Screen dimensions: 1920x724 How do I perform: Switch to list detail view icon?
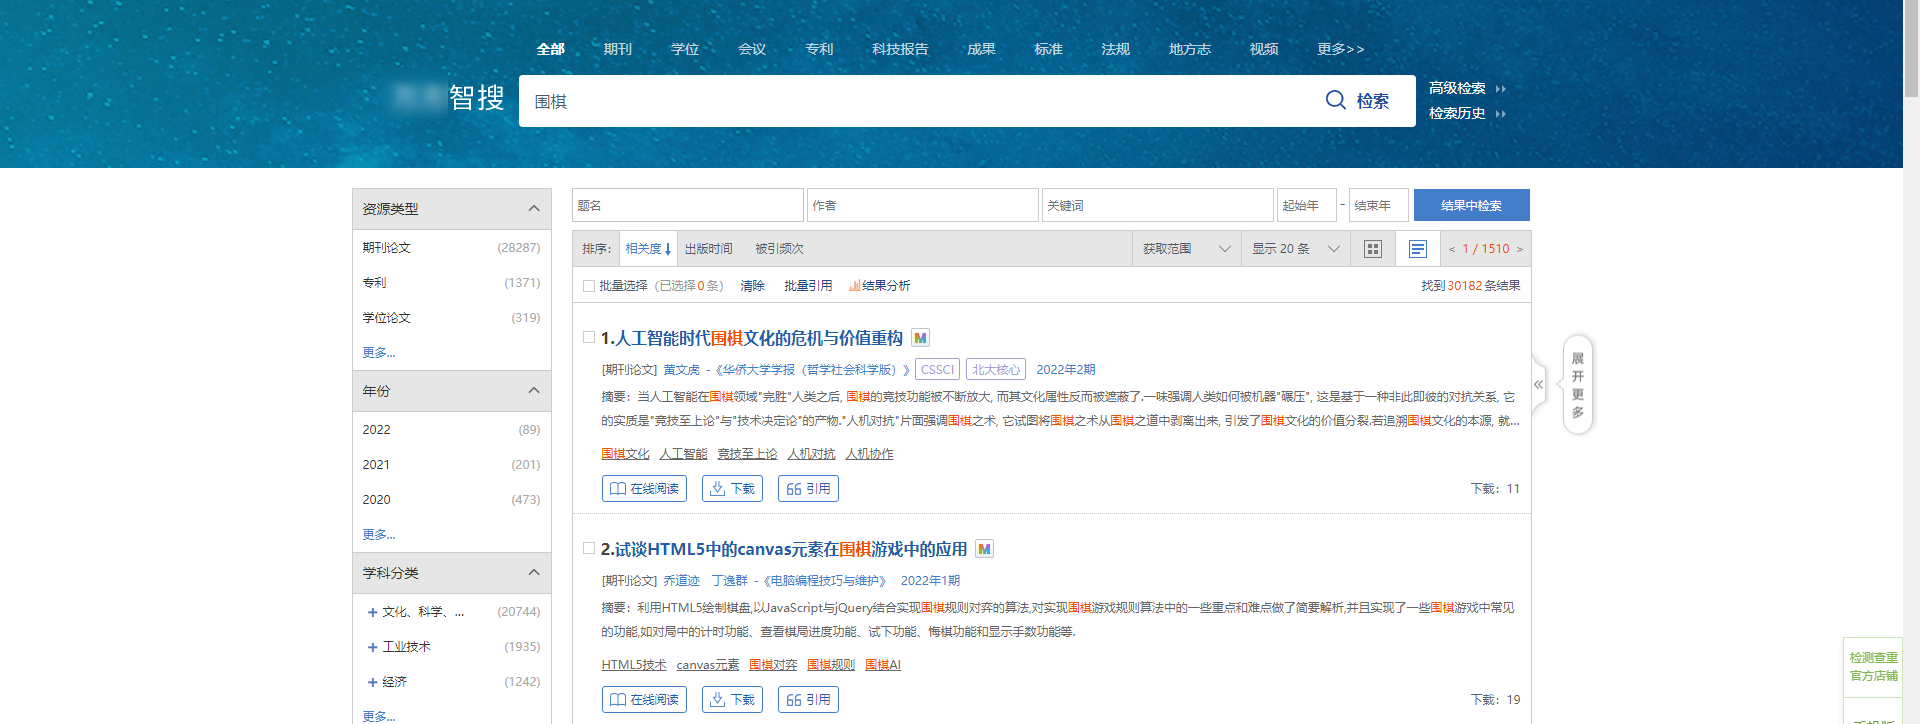tap(1417, 249)
